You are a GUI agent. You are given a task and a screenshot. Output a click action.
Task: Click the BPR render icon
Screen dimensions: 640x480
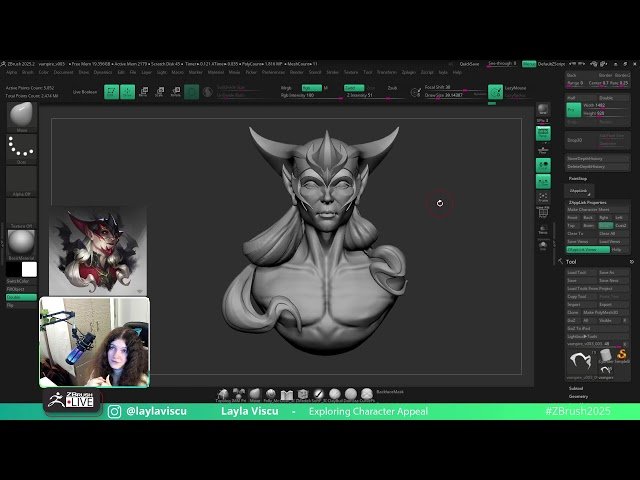click(x=543, y=109)
